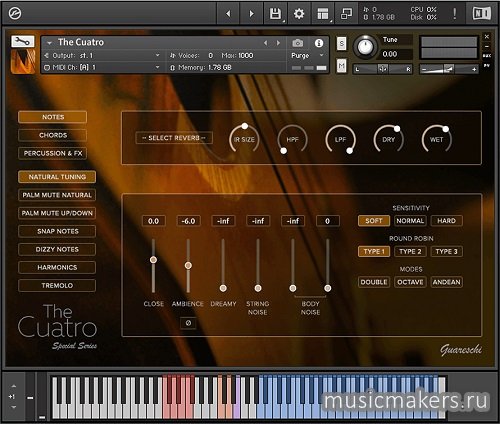500x424 pixels.
Task: Click the ambience phase invert icon
Action: (188, 323)
